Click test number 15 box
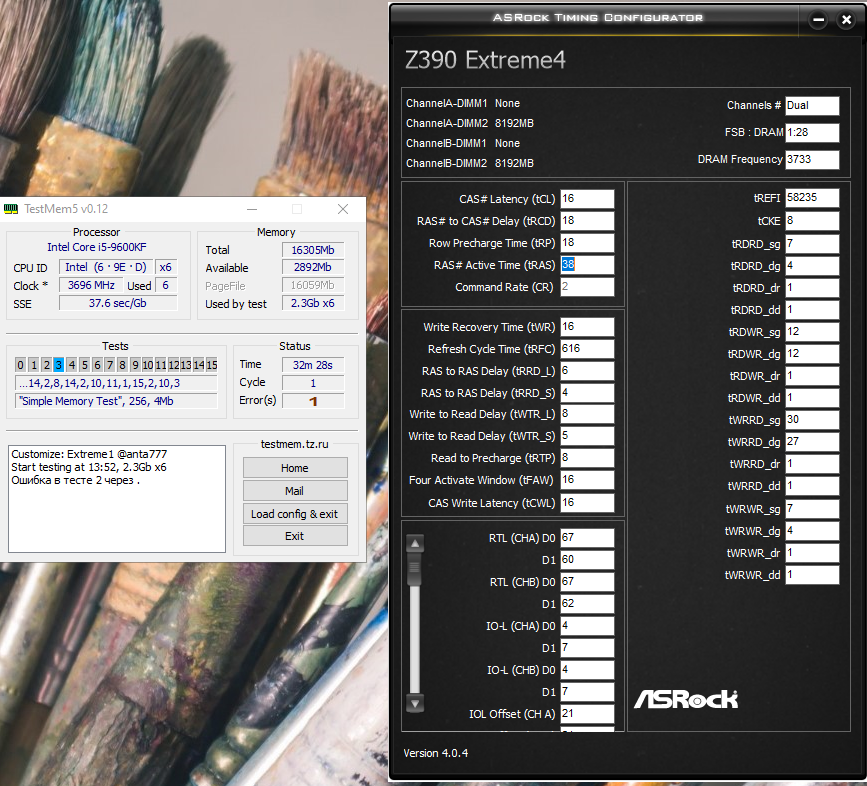This screenshot has height=786, width=867. pos(212,365)
